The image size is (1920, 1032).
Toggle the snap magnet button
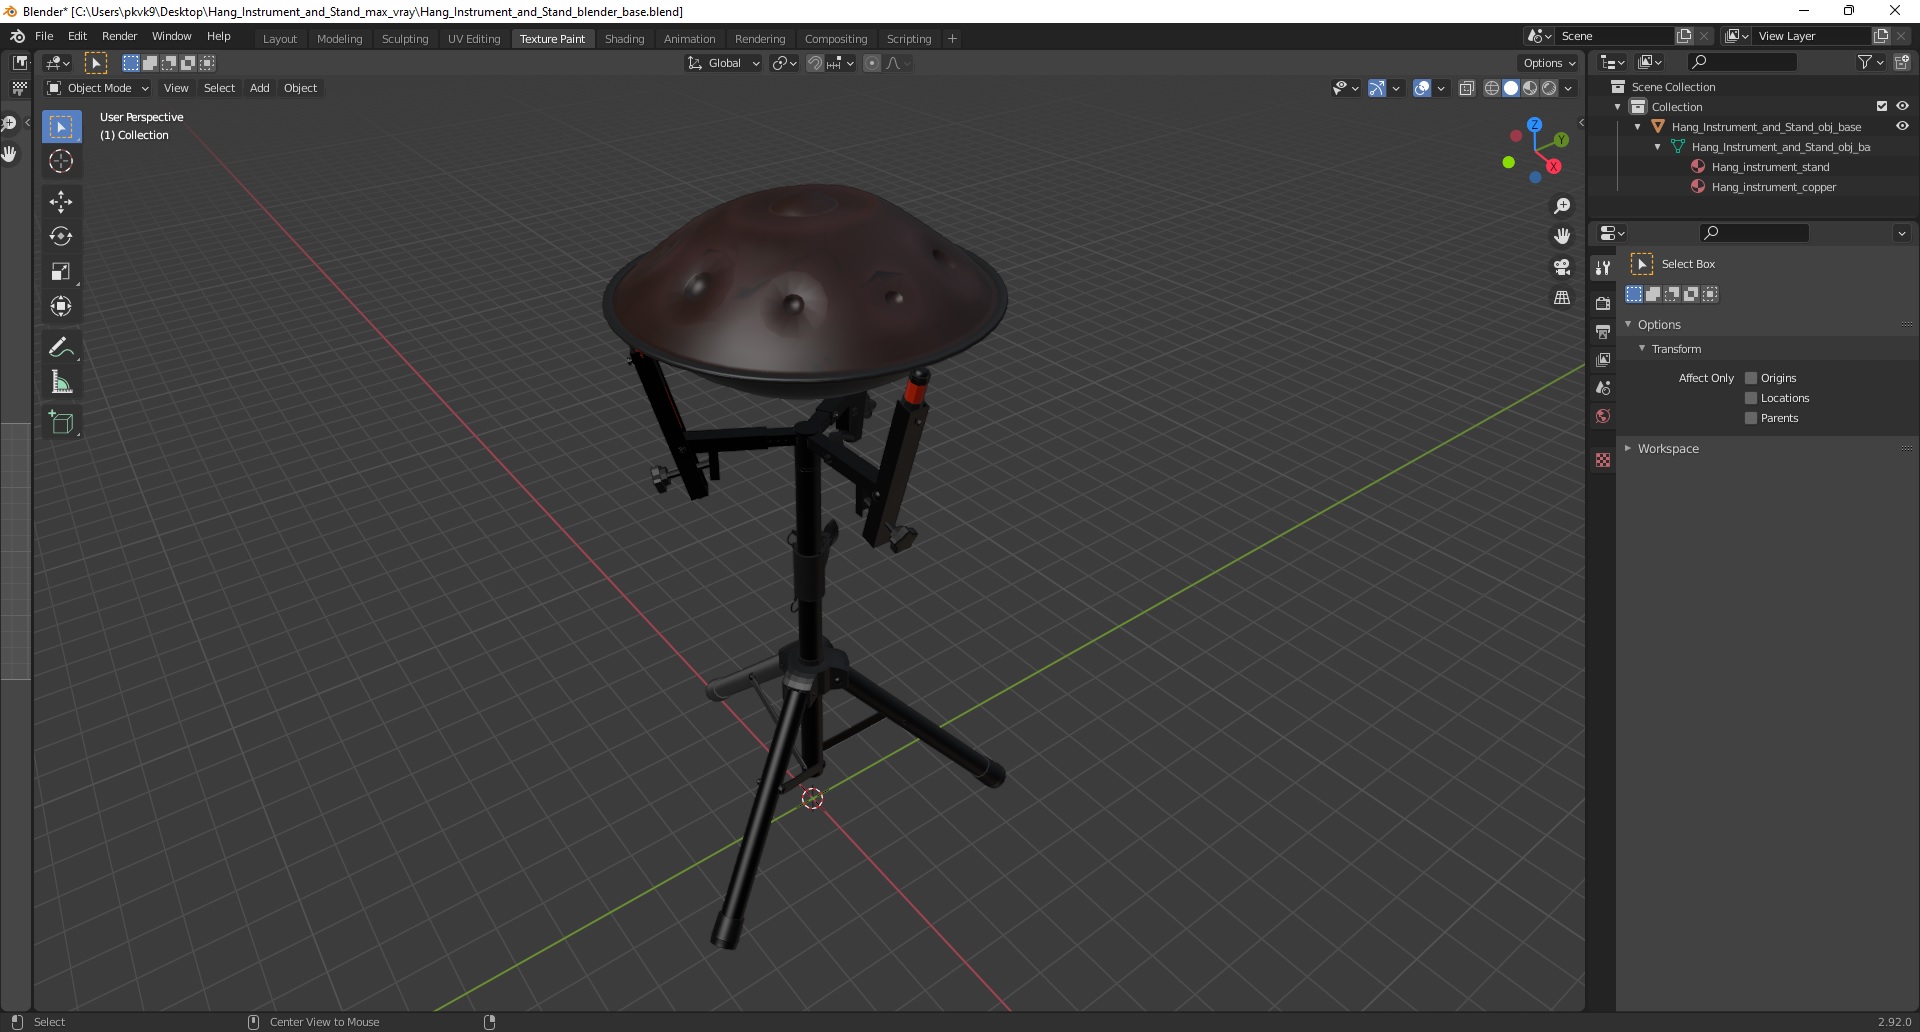[x=815, y=63]
